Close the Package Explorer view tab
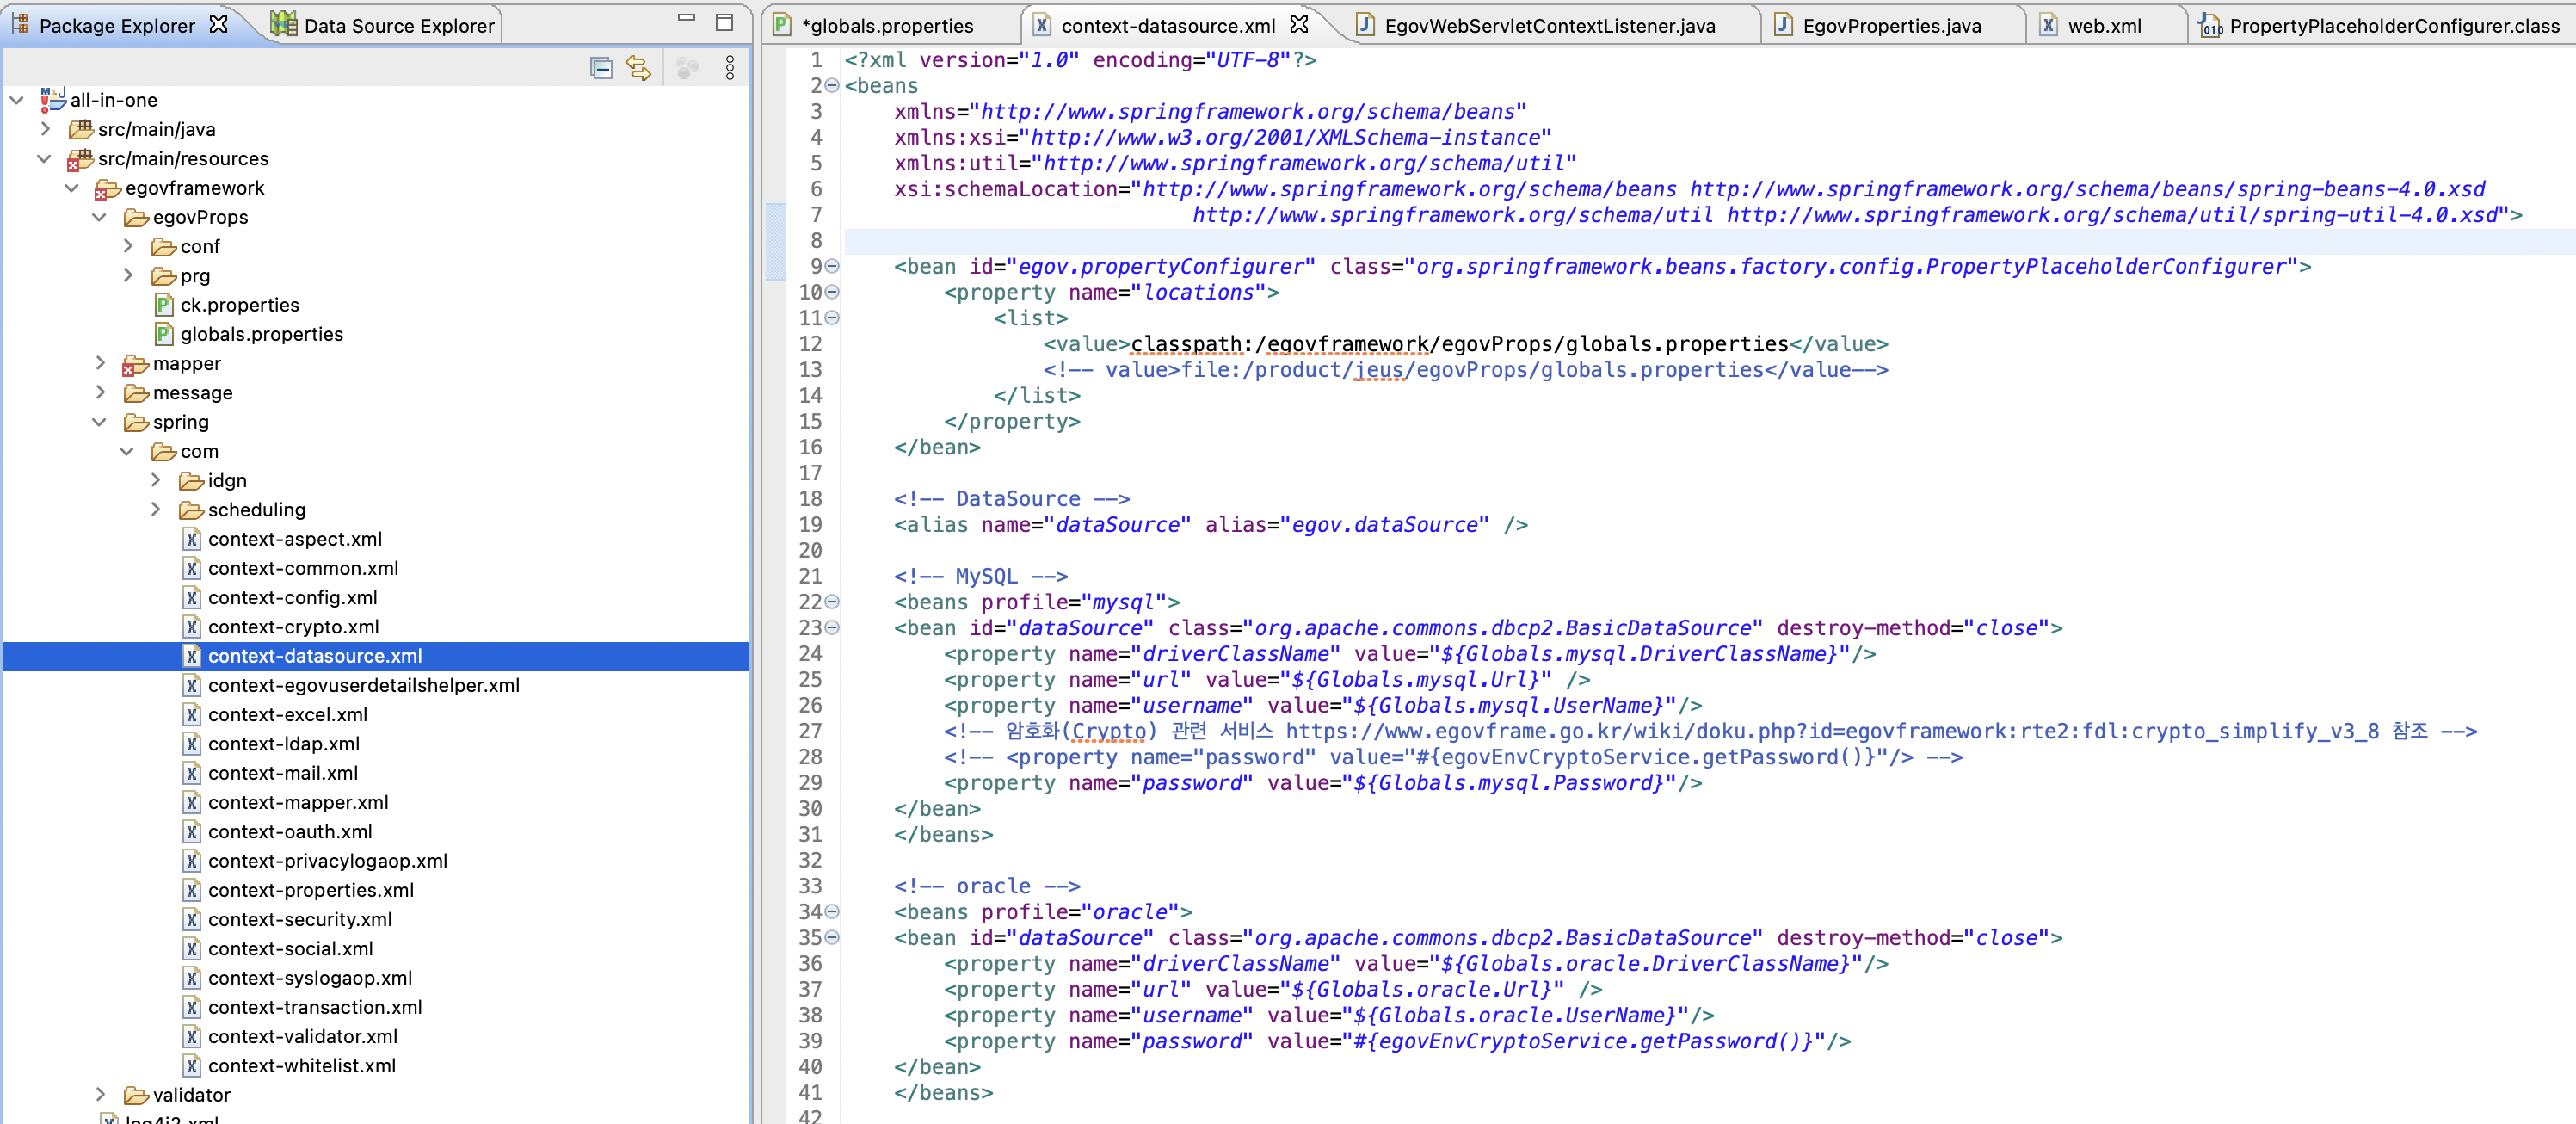The width and height of the screenshot is (2576, 1124). 219,24
